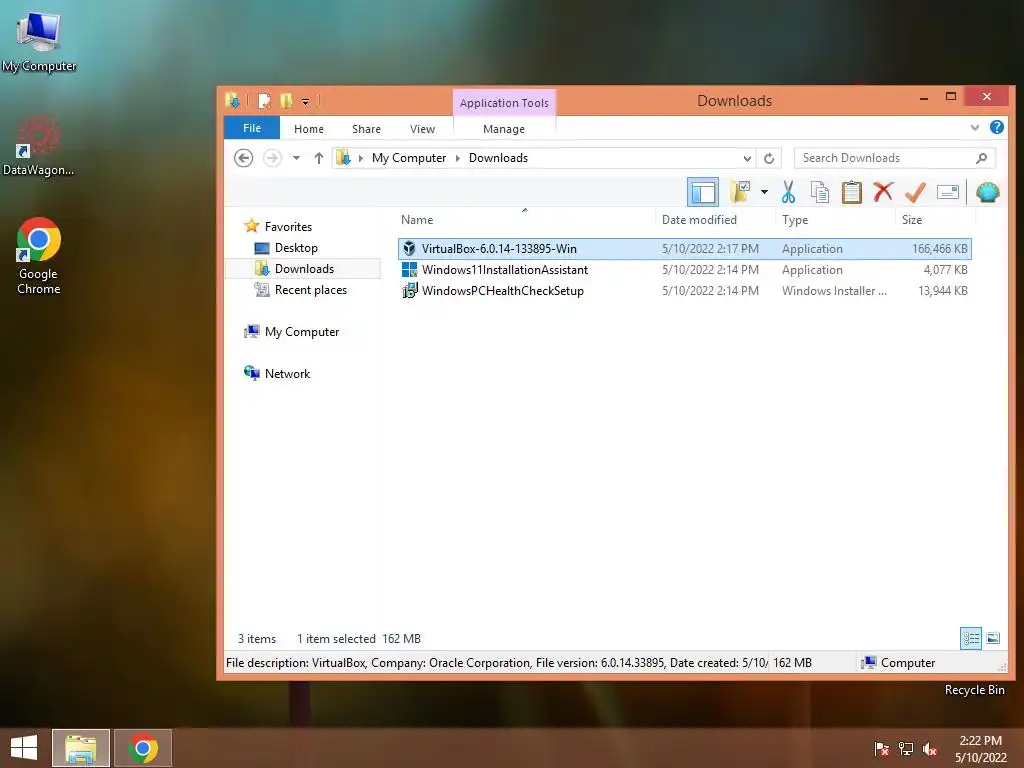Click the folder icon in the address bar
The width and height of the screenshot is (1024, 768).
[344, 158]
